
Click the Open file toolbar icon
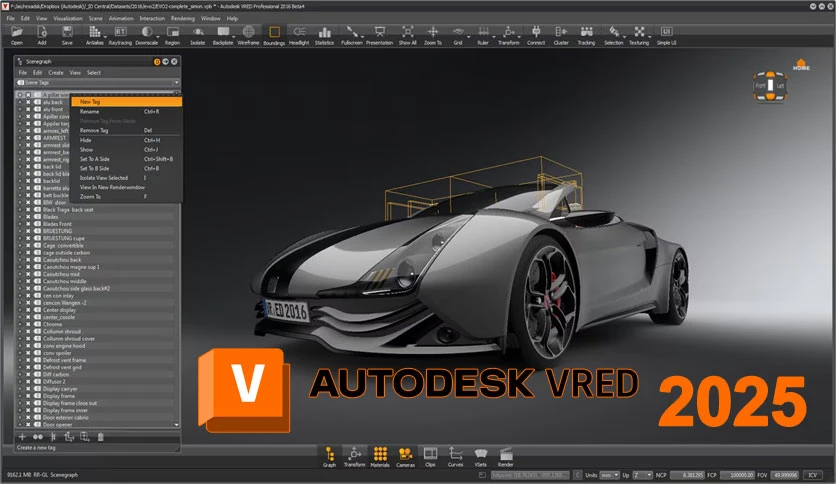point(17,32)
